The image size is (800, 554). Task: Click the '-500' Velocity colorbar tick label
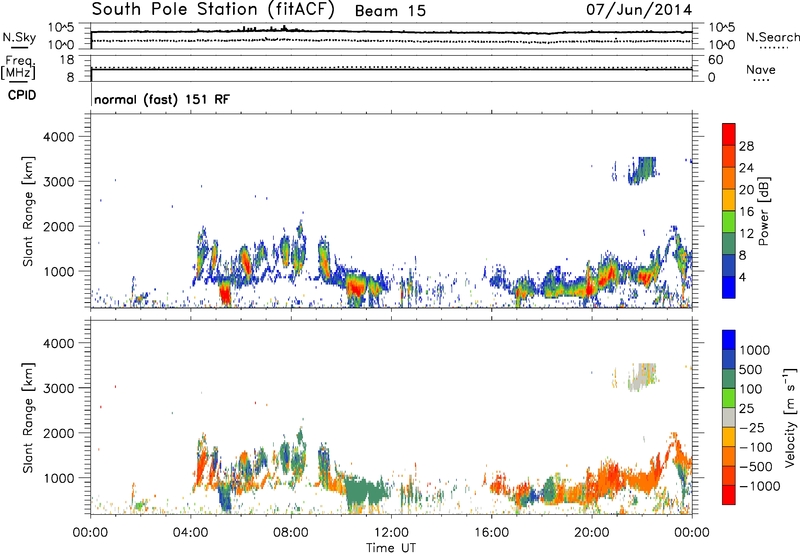[x=756, y=467]
